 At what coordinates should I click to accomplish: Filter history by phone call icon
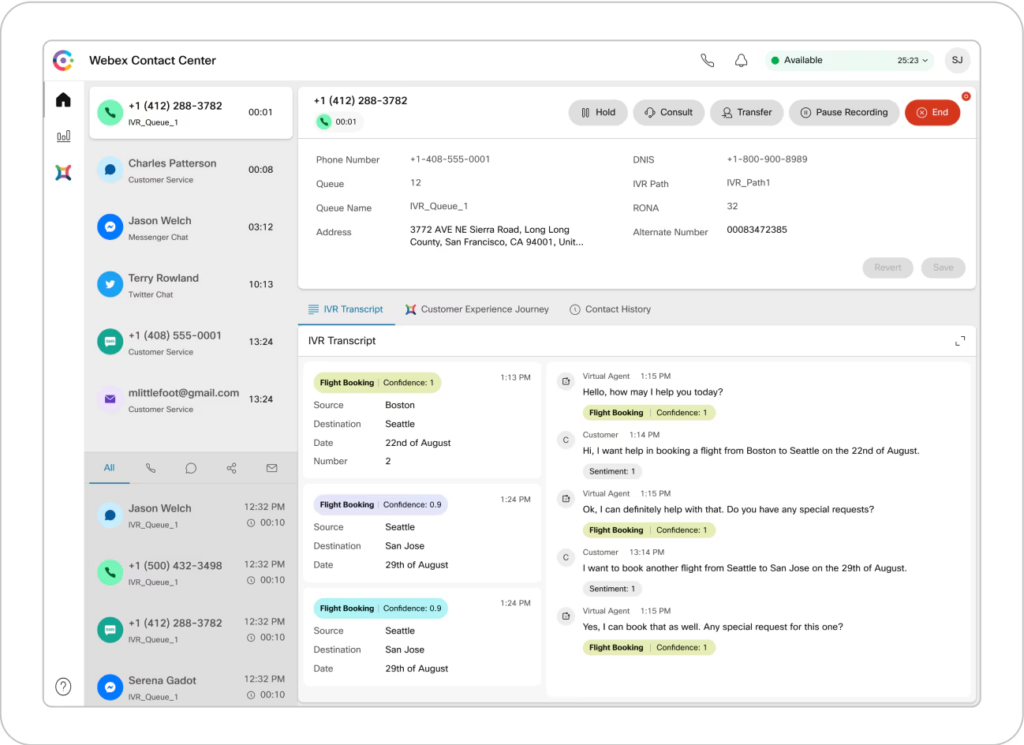click(150, 468)
